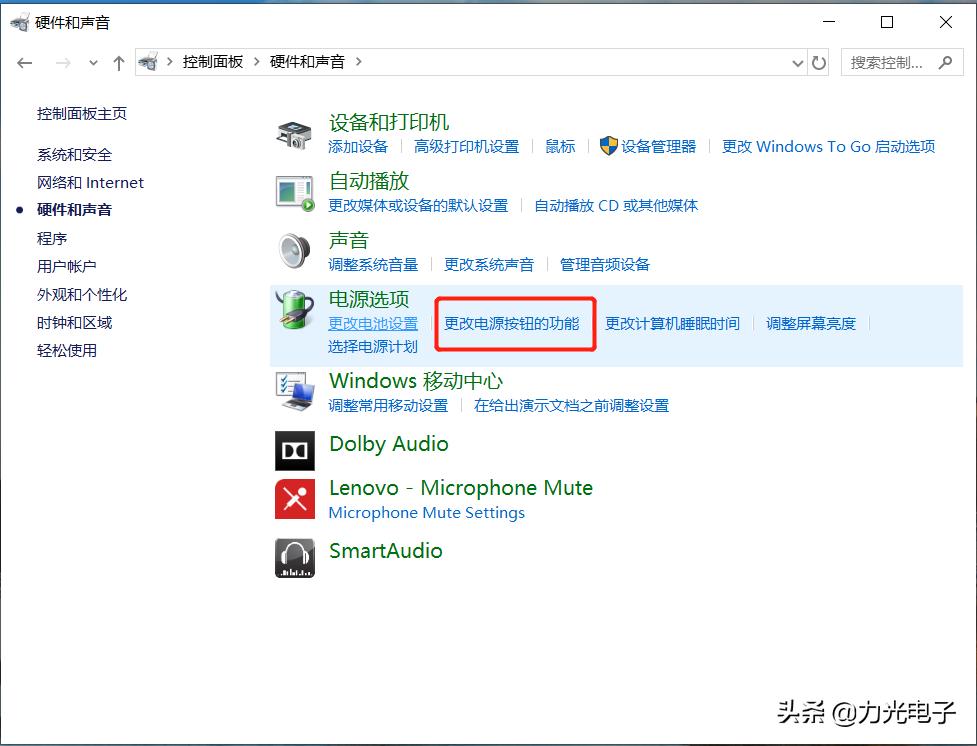Click the back navigation arrow
977x746 pixels.
click(25, 62)
